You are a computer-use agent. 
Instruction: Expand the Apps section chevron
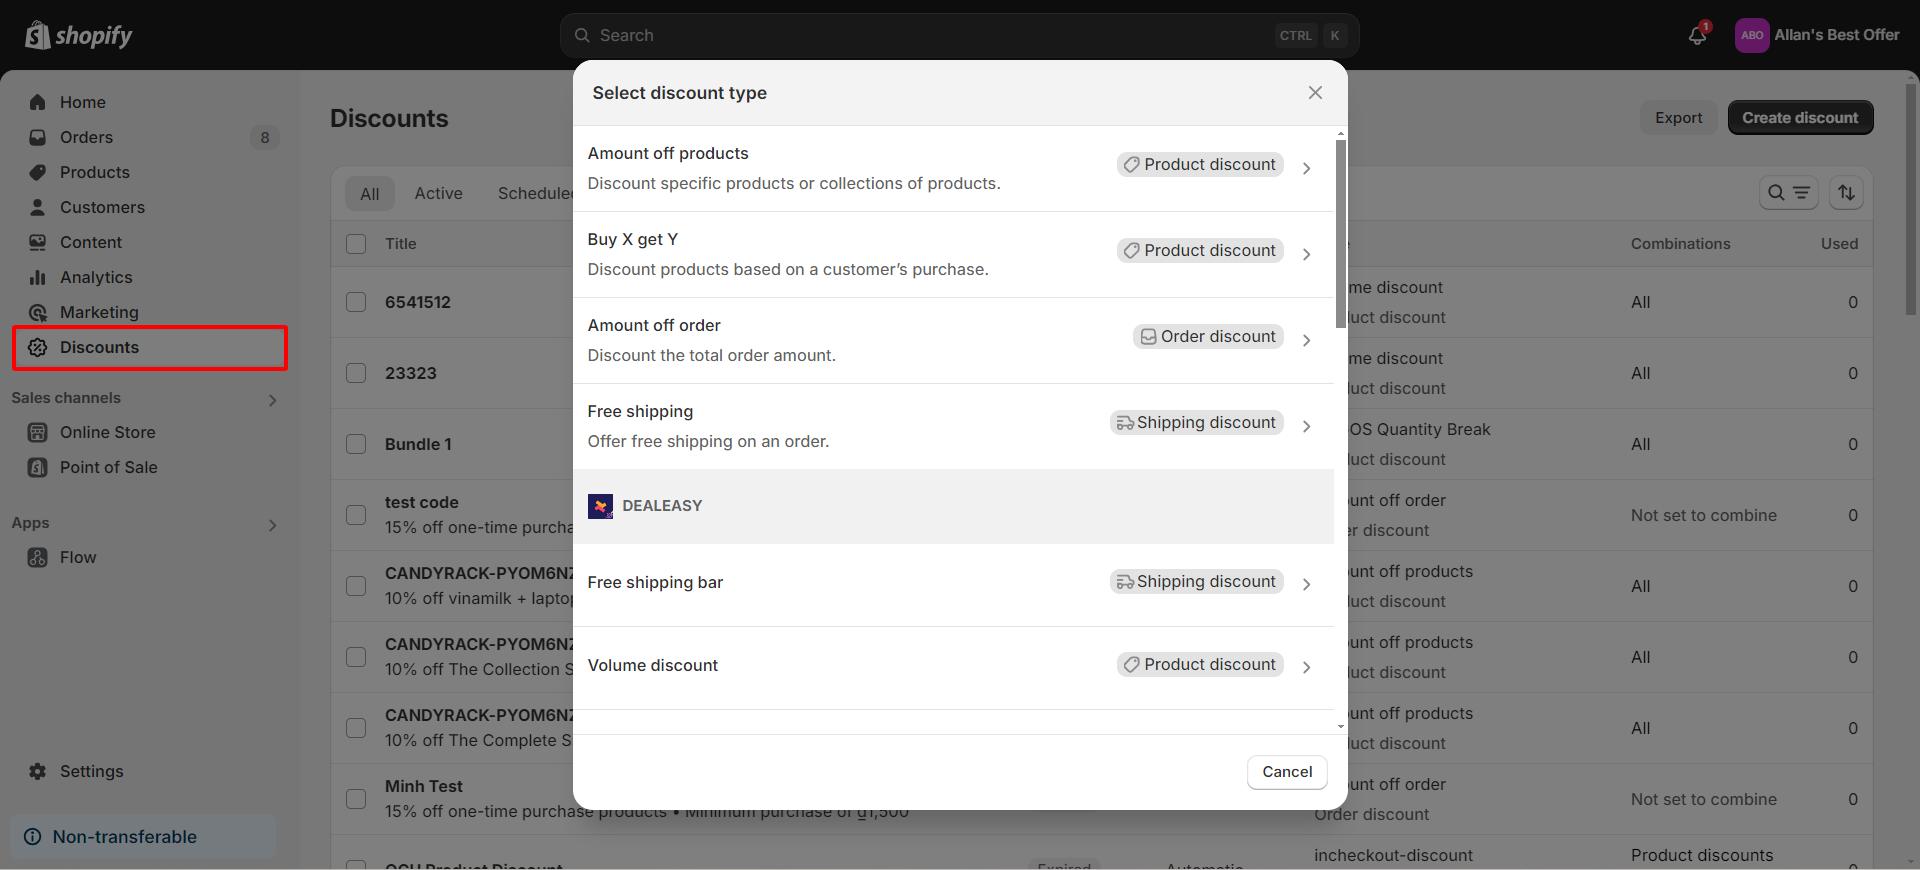tap(272, 525)
